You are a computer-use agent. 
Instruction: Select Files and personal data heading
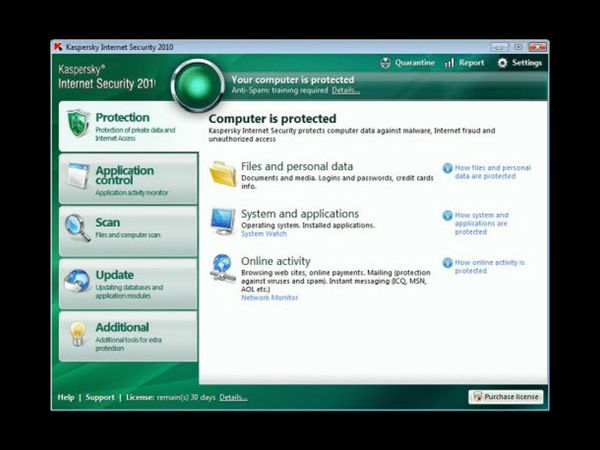tap(297, 166)
